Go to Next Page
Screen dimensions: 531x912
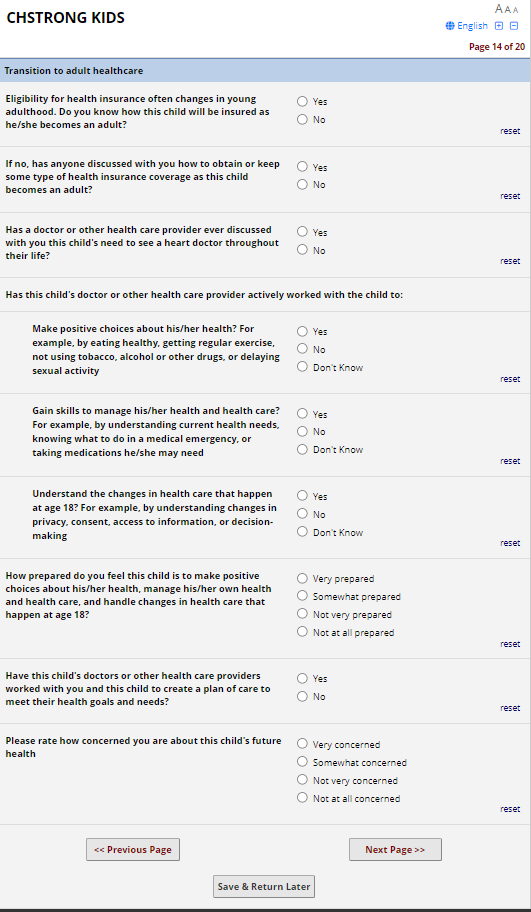click(395, 850)
